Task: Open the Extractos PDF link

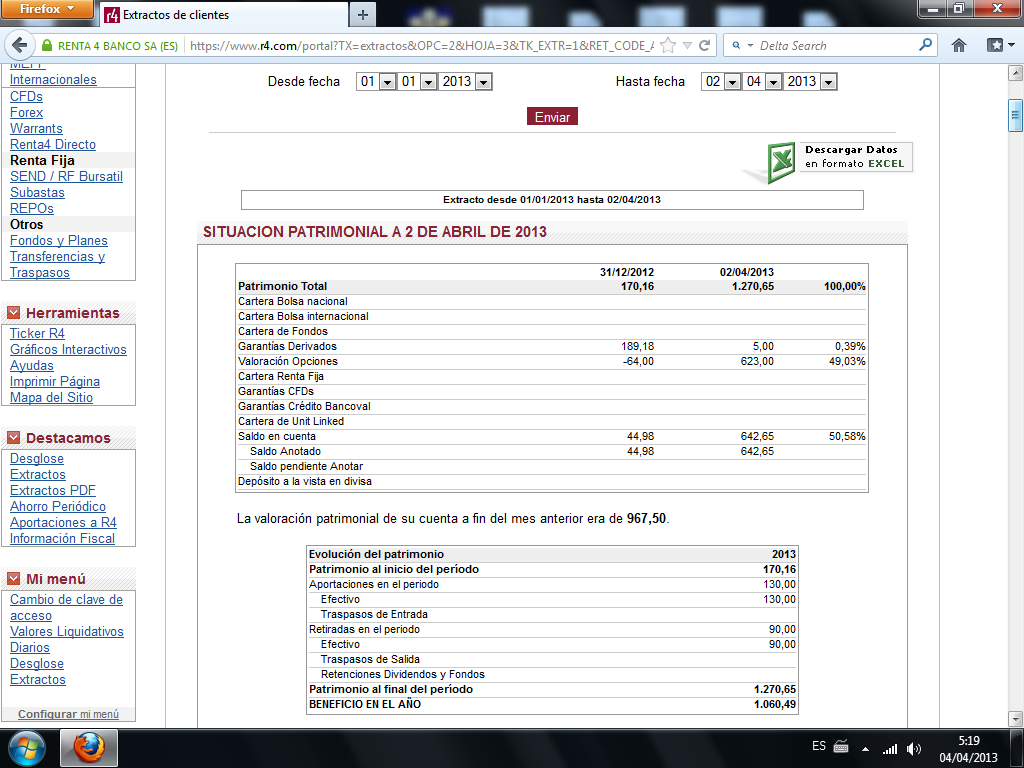Action: [x=53, y=490]
